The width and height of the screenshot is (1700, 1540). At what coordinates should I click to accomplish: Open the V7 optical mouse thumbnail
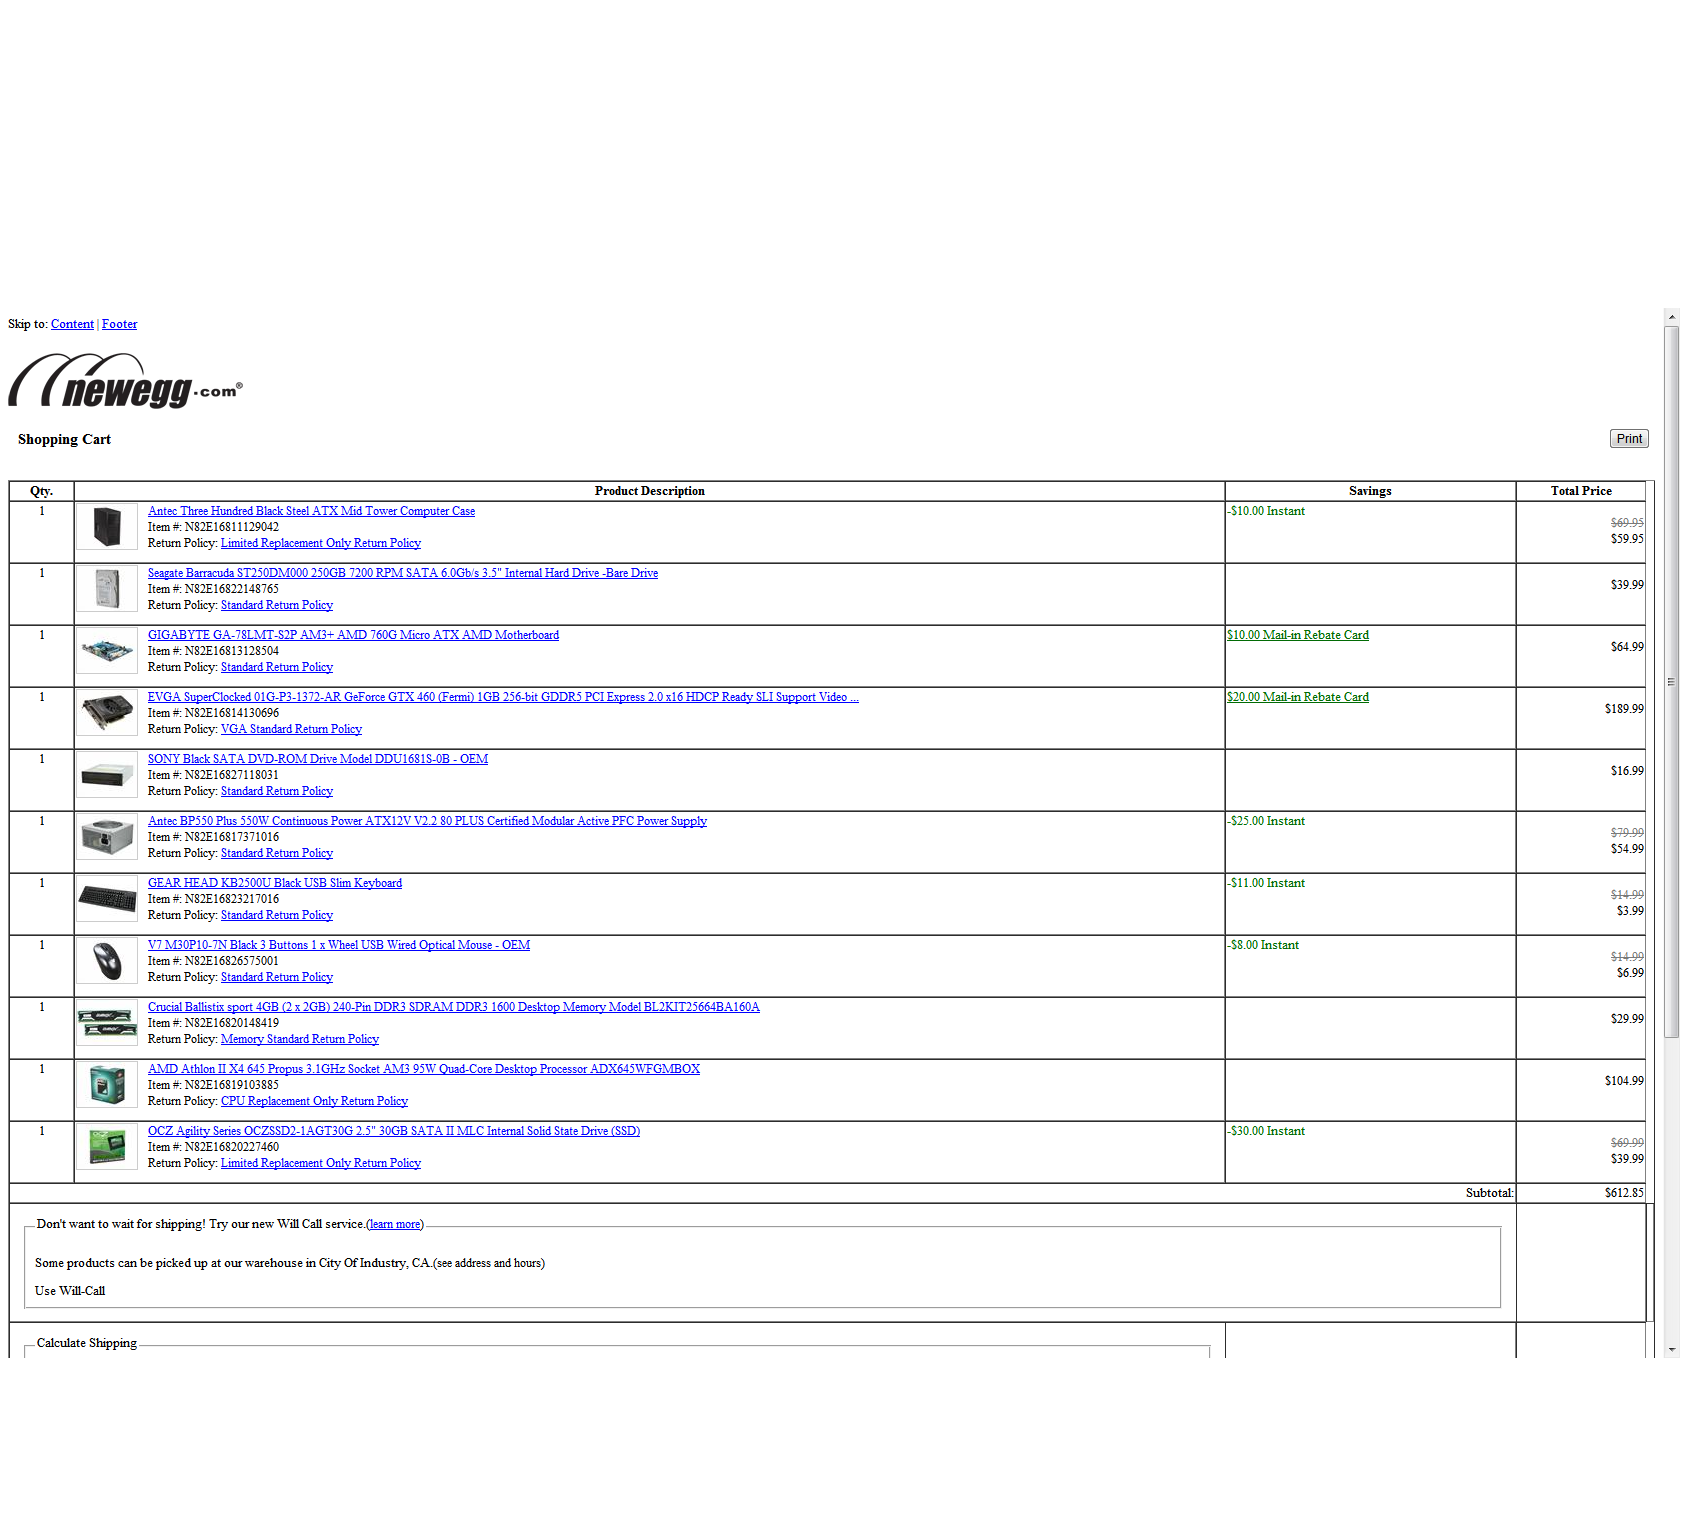click(x=107, y=961)
